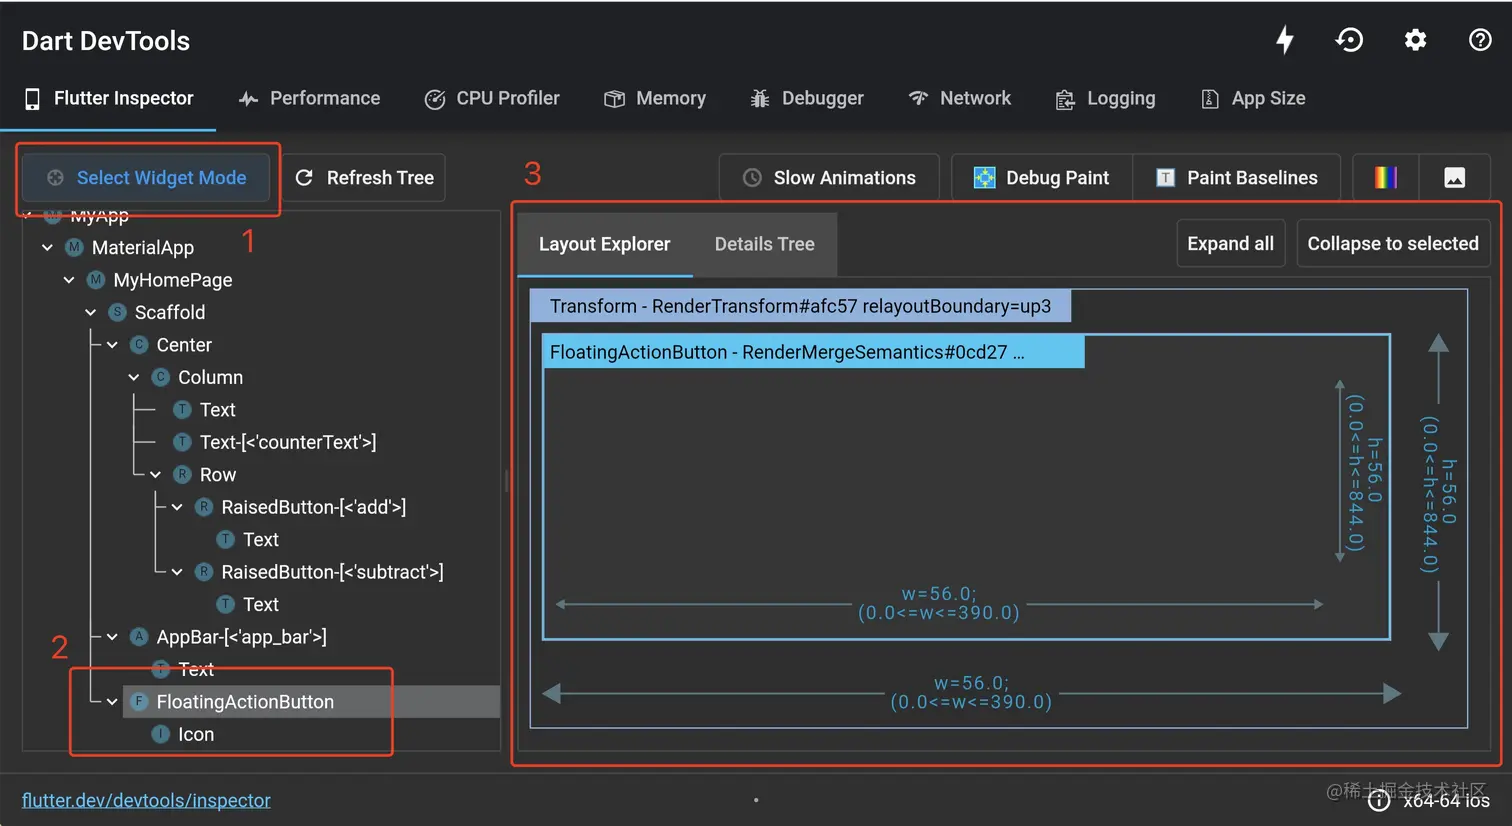This screenshot has width=1512, height=826.
Task: Select the Text child of RaisedButton subtract
Action: [x=261, y=604]
